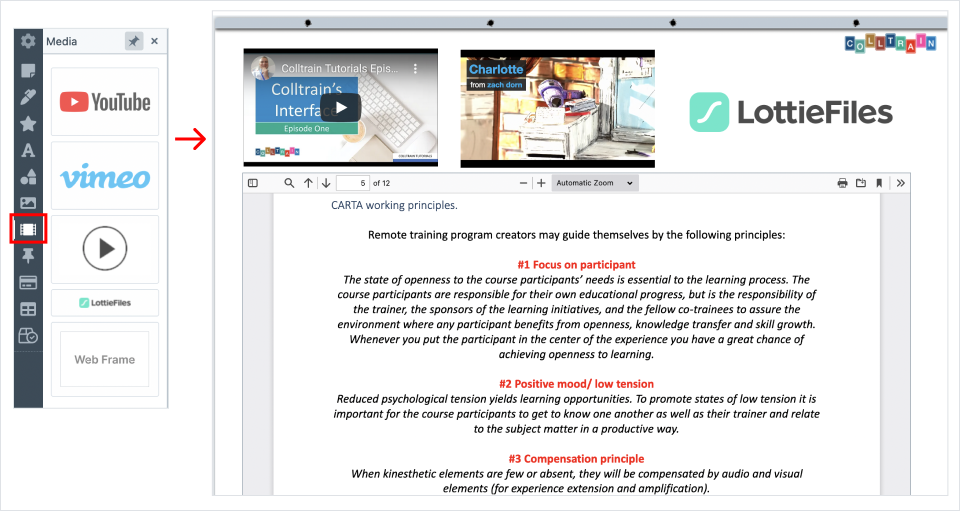This screenshot has width=960, height=511.
Task: Click the '#3 Compensation principle' heading
Action: pos(576,458)
